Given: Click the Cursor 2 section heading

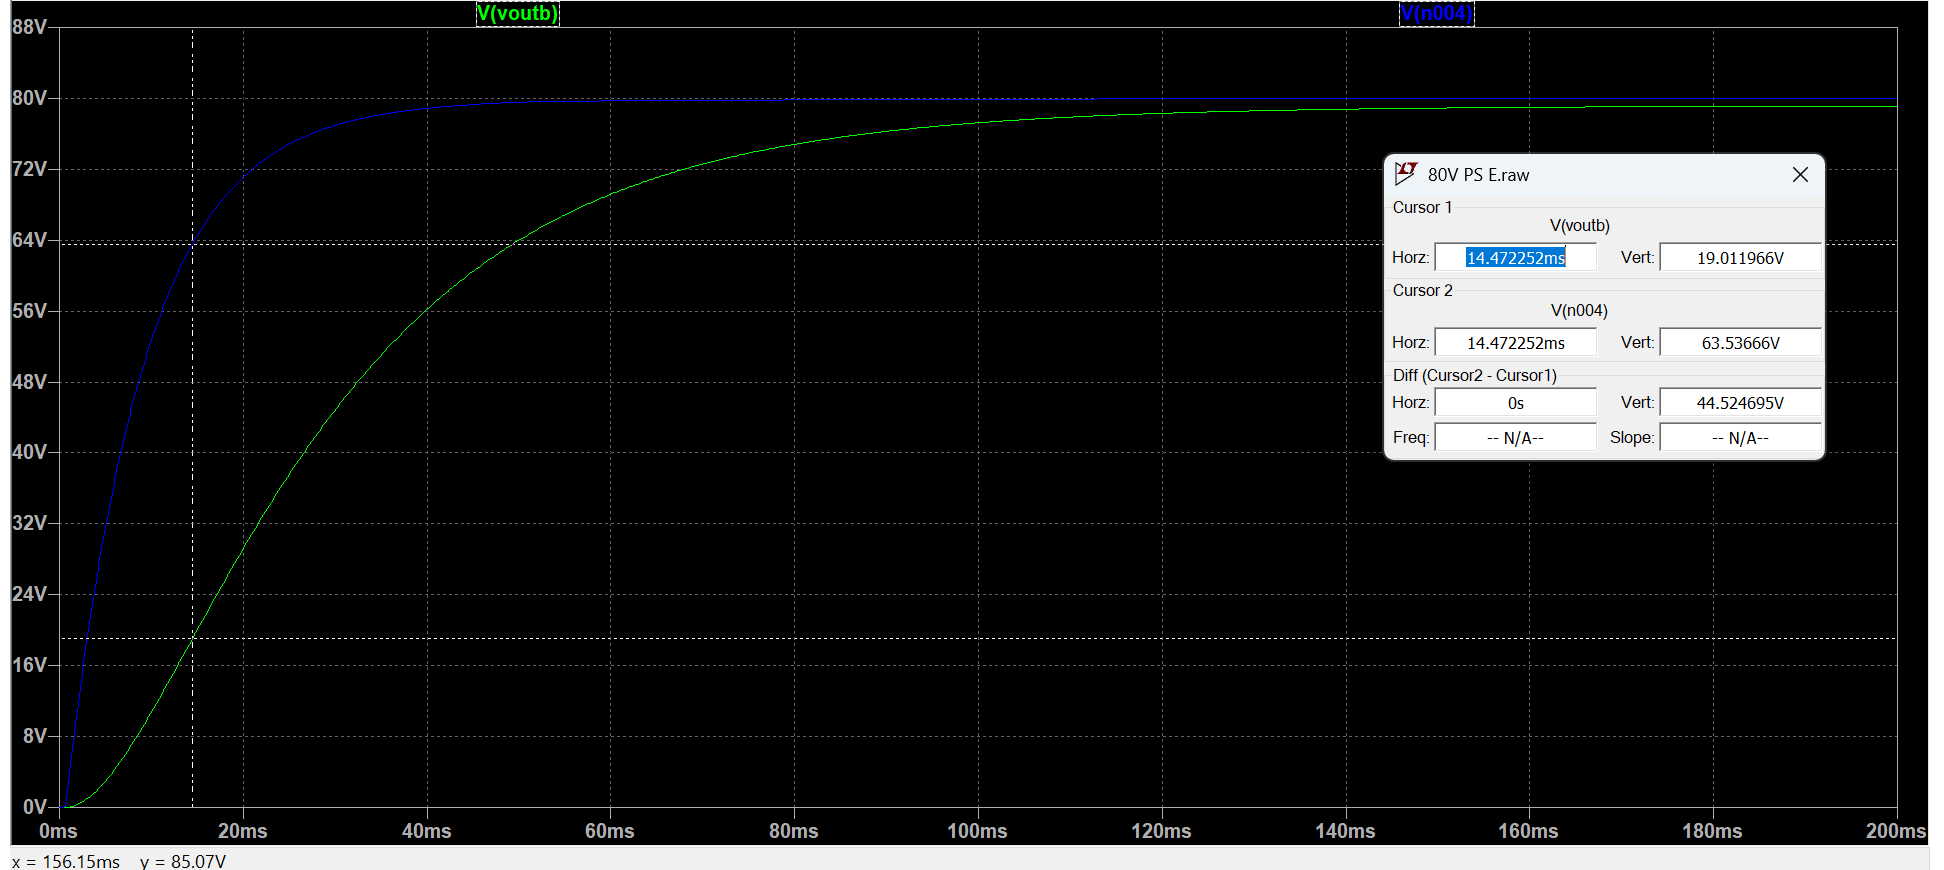Looking at the screenshot, I should [x=1422, y=290].
